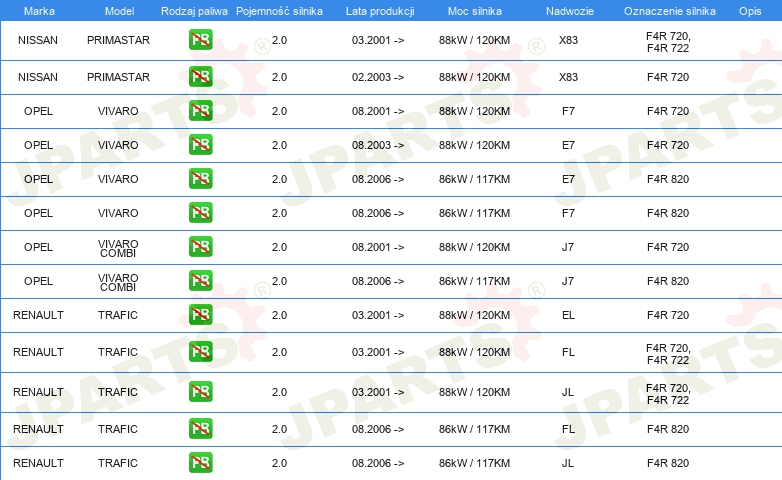Click the Oznaczenie silnika column header

(670, 11)
